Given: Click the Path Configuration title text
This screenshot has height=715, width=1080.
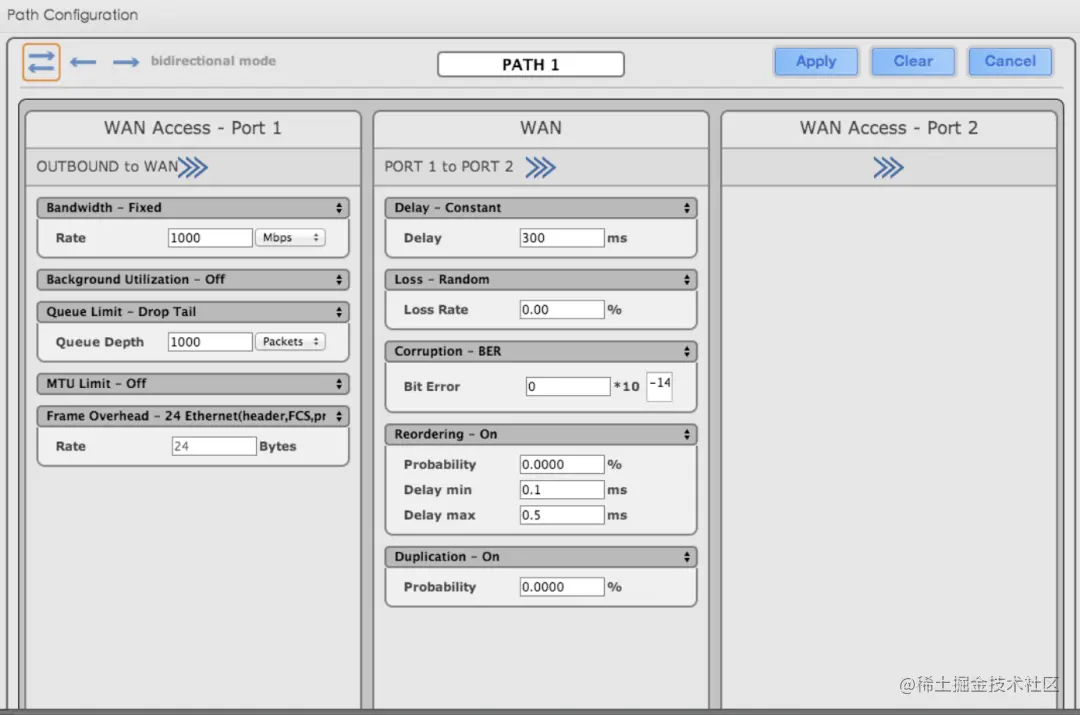Looking at the screenshot, I should click(72, 15).
